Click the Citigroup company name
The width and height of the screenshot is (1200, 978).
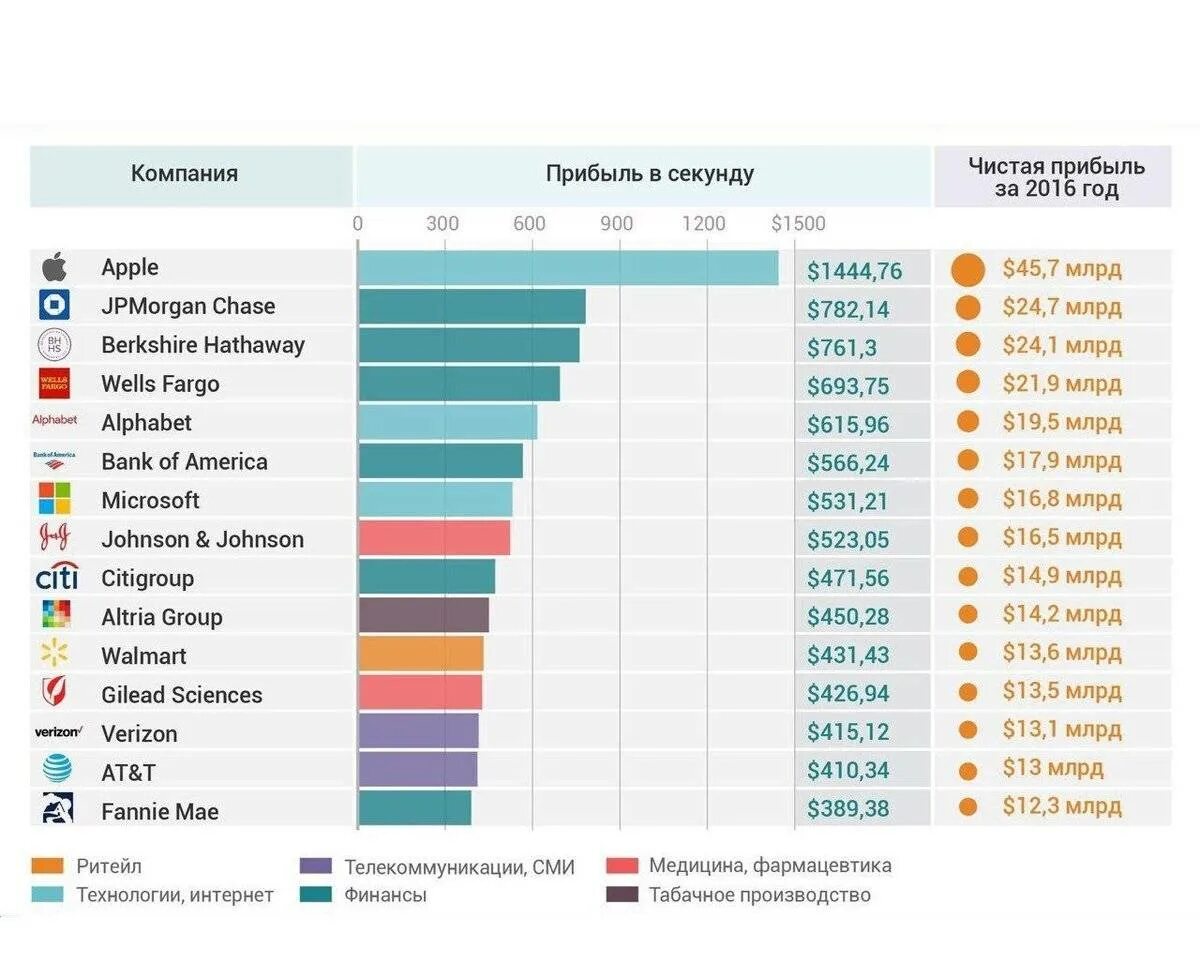[x=148, y=578]
